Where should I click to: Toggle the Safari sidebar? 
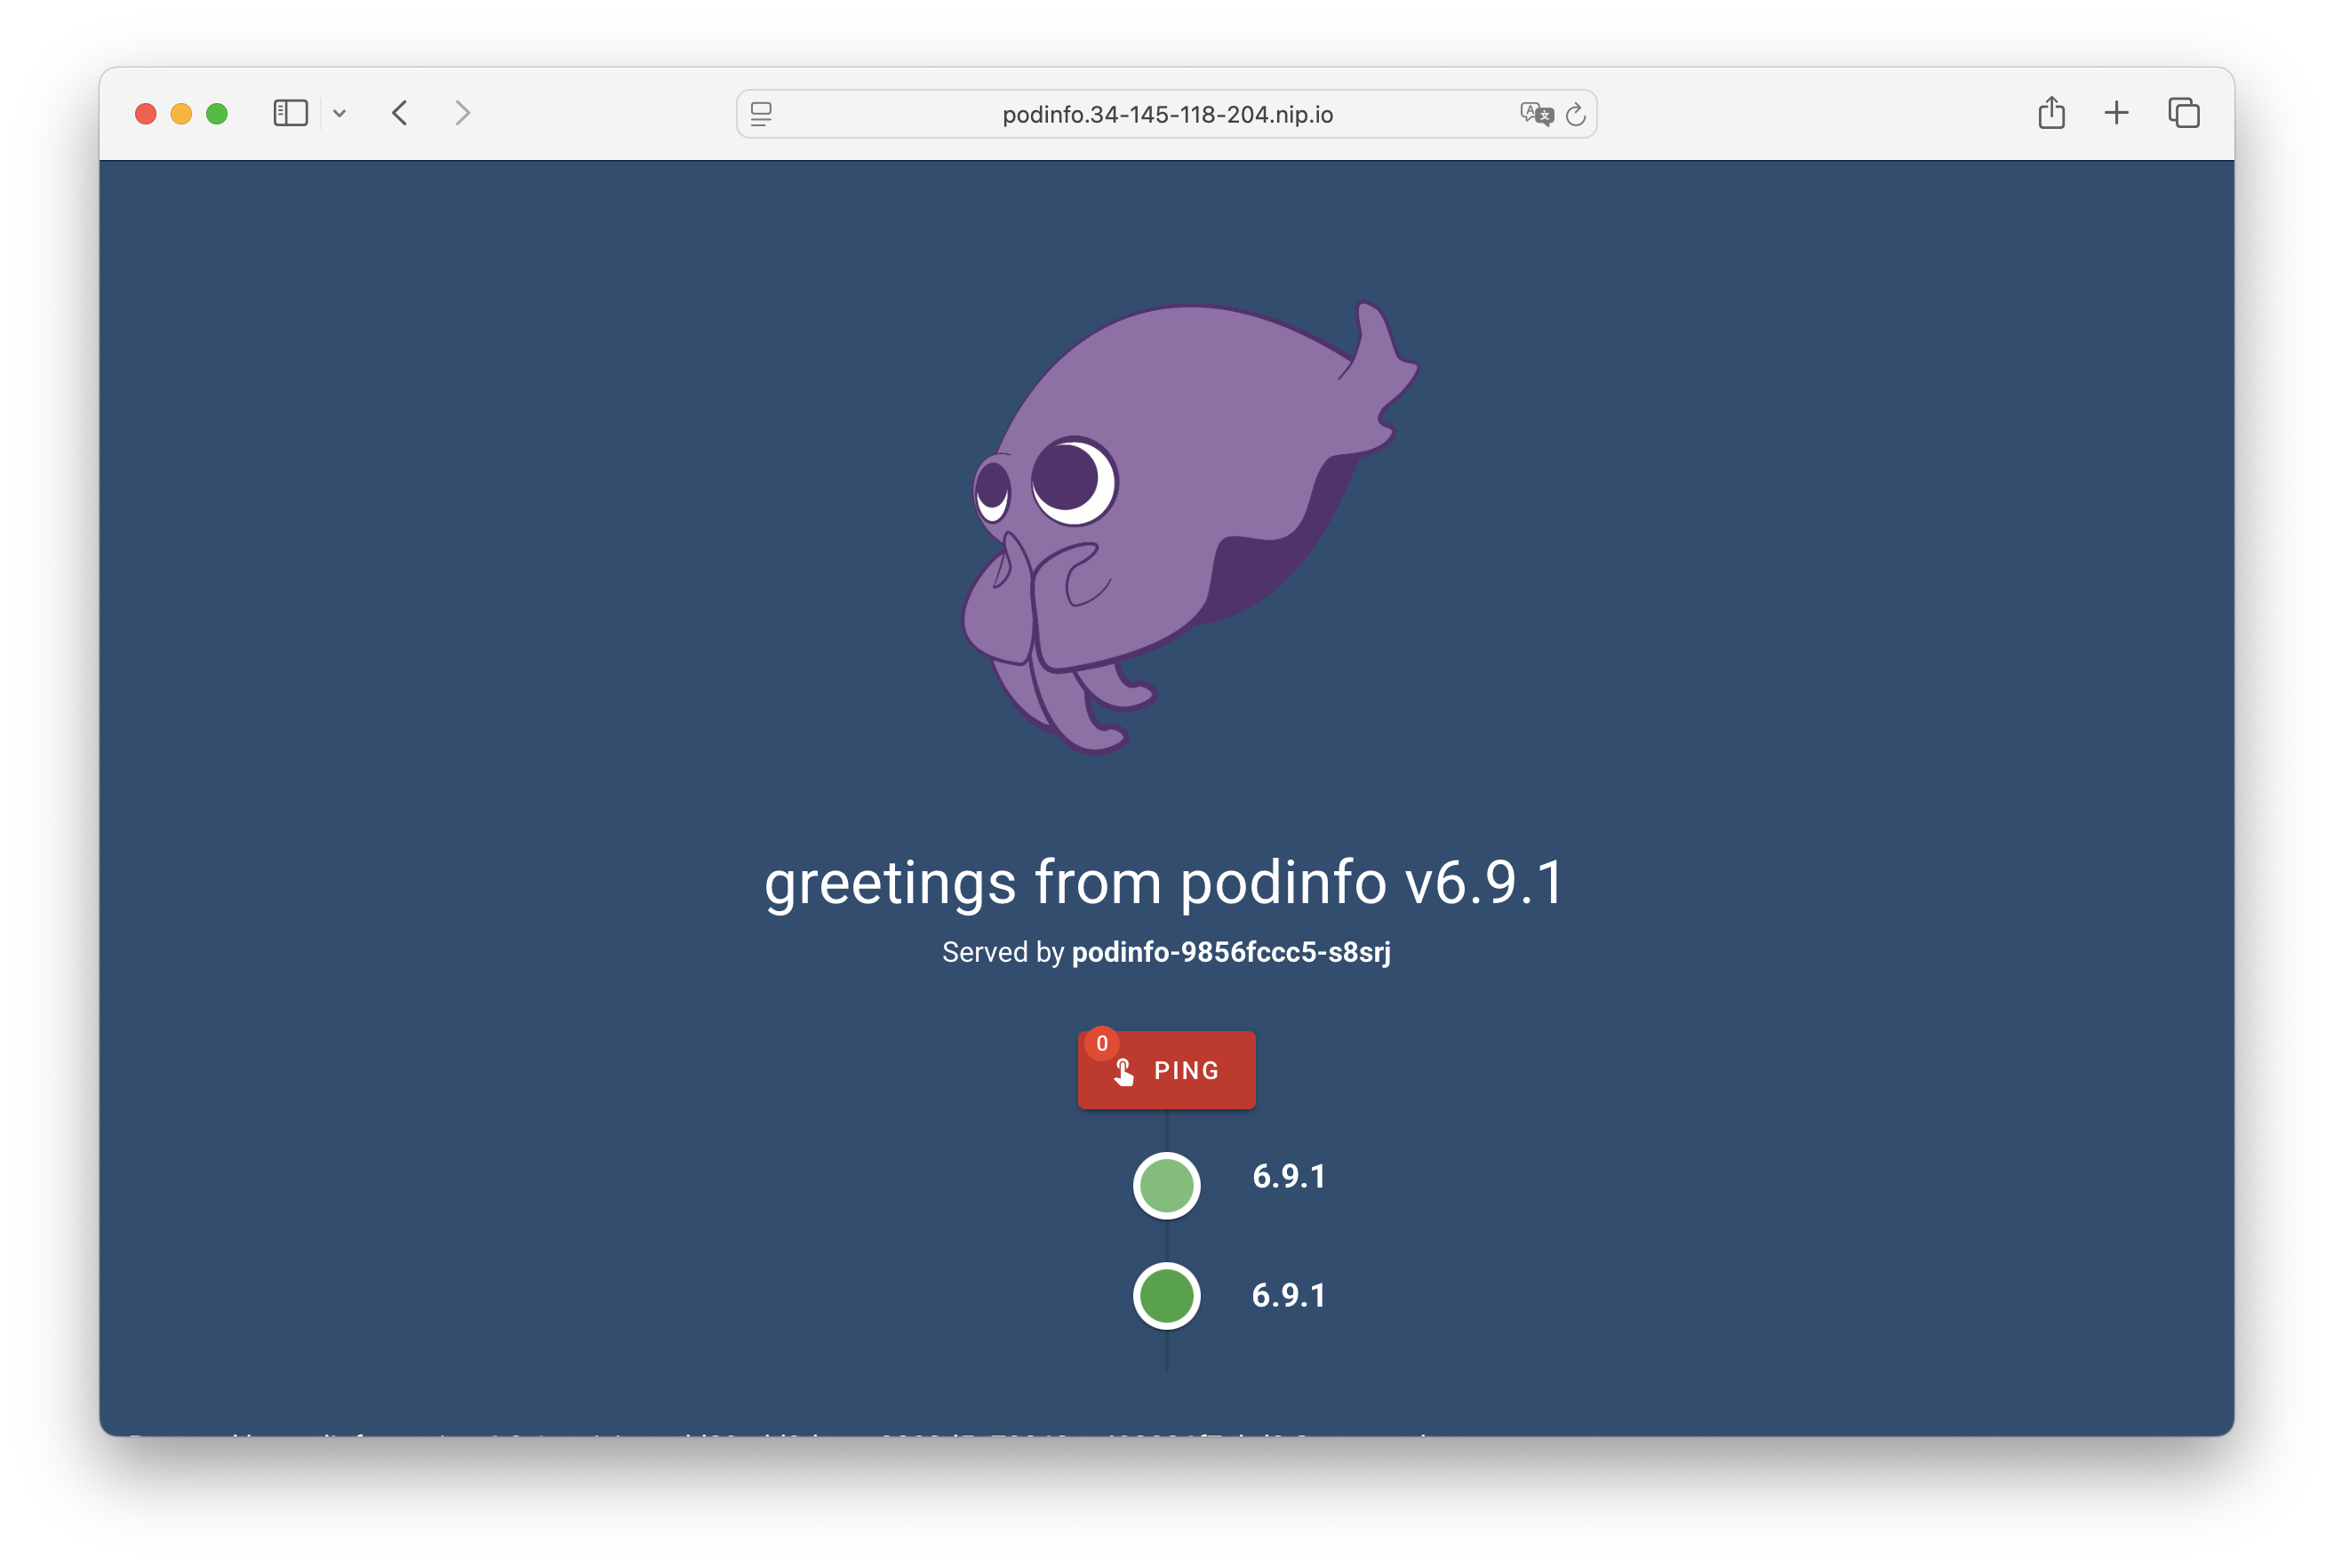coord(290,113)
